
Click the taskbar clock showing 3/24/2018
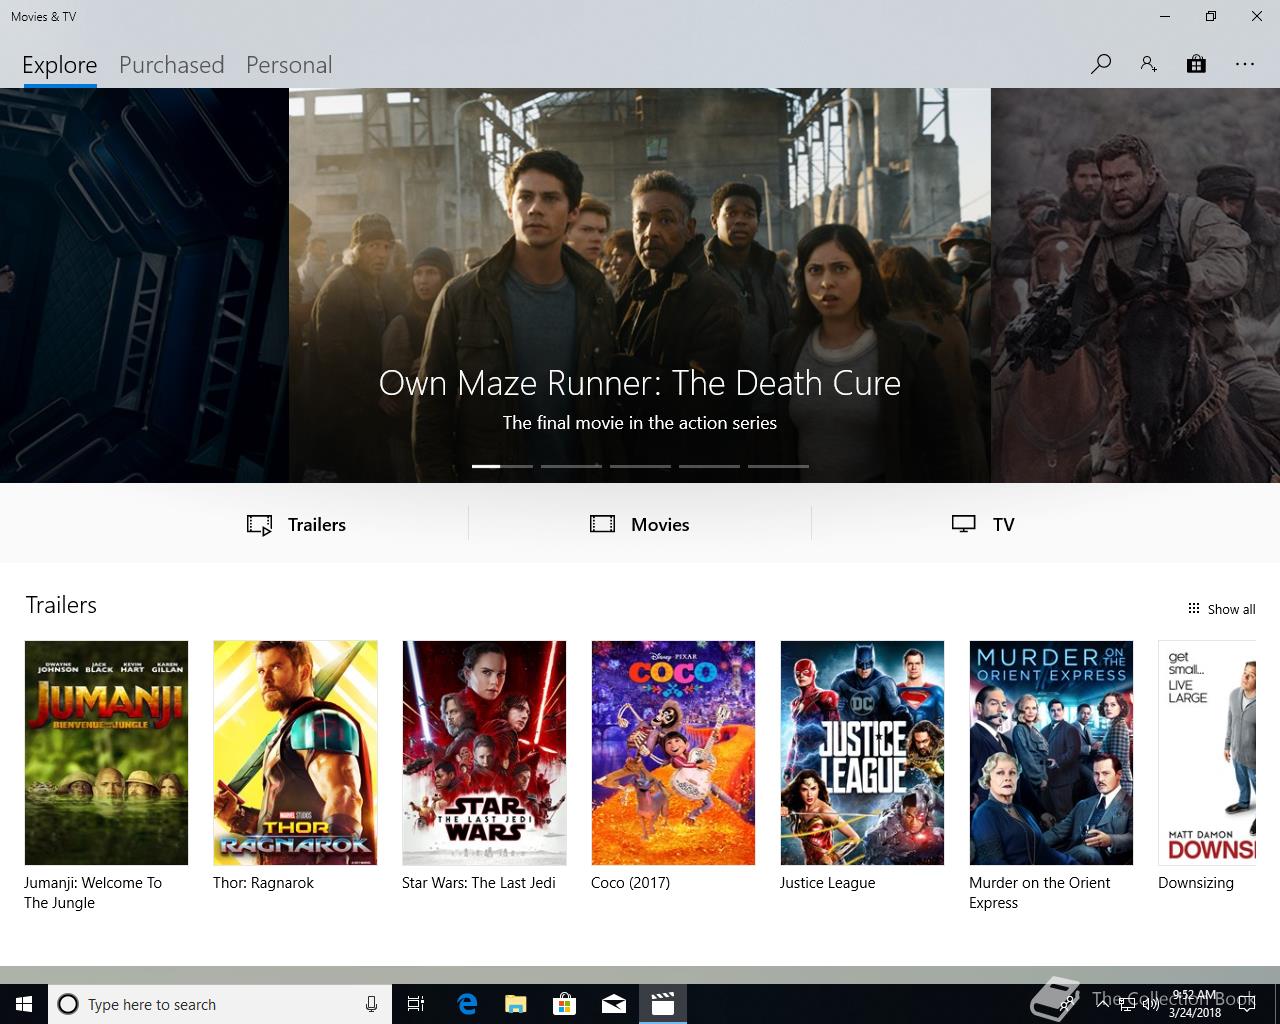tap(1196, 1004)
